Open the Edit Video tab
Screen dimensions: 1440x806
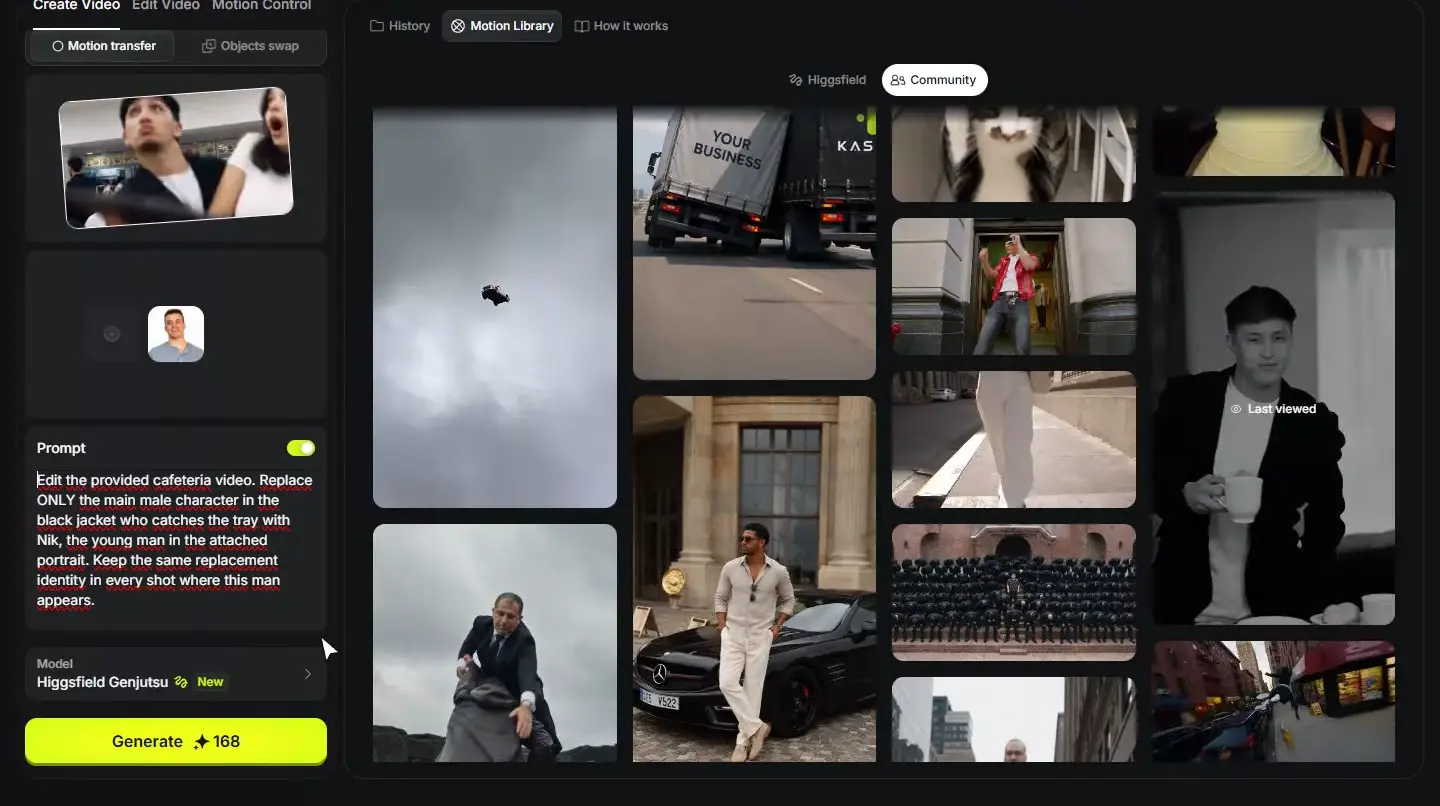(x=166, y=5)
